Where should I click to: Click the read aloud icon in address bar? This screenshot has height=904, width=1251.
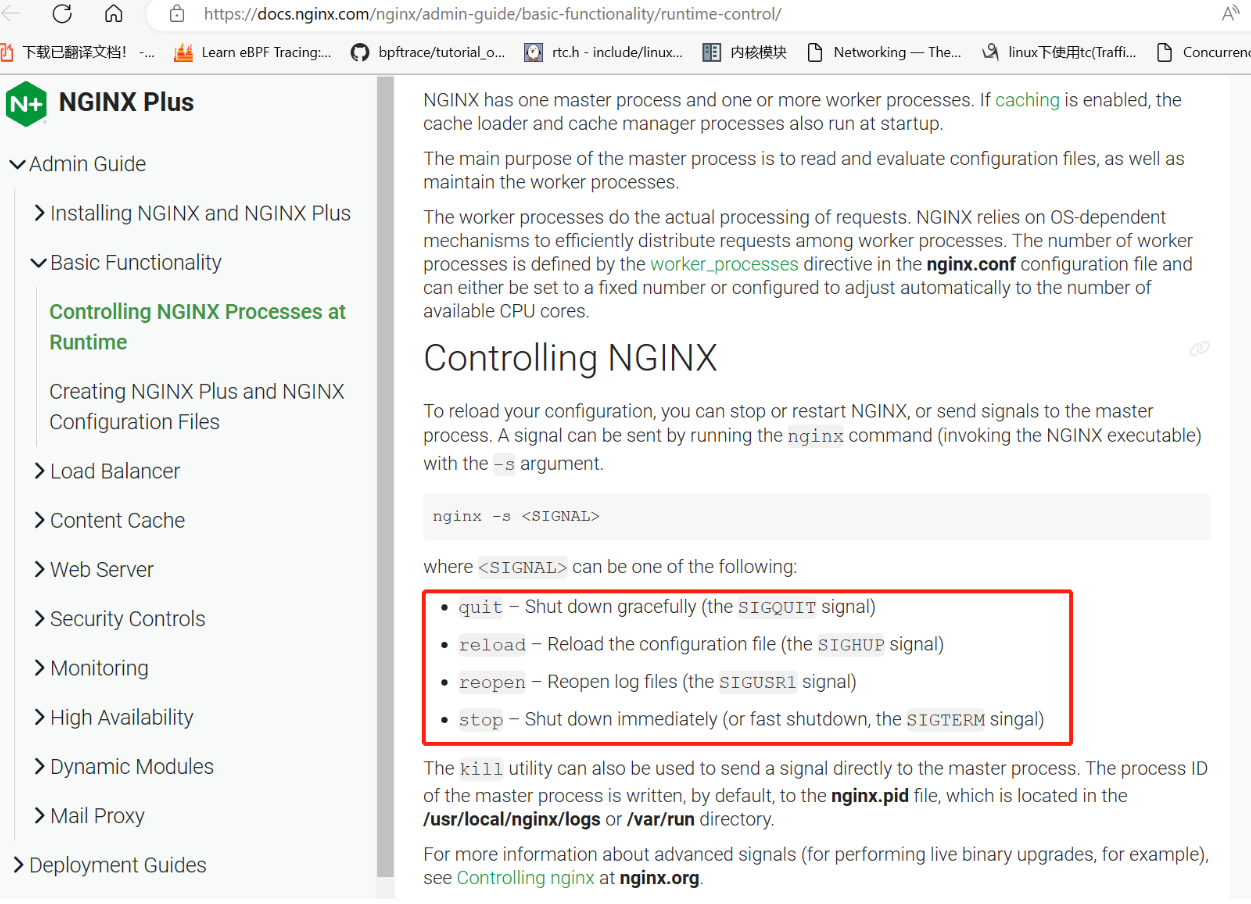1231,14
